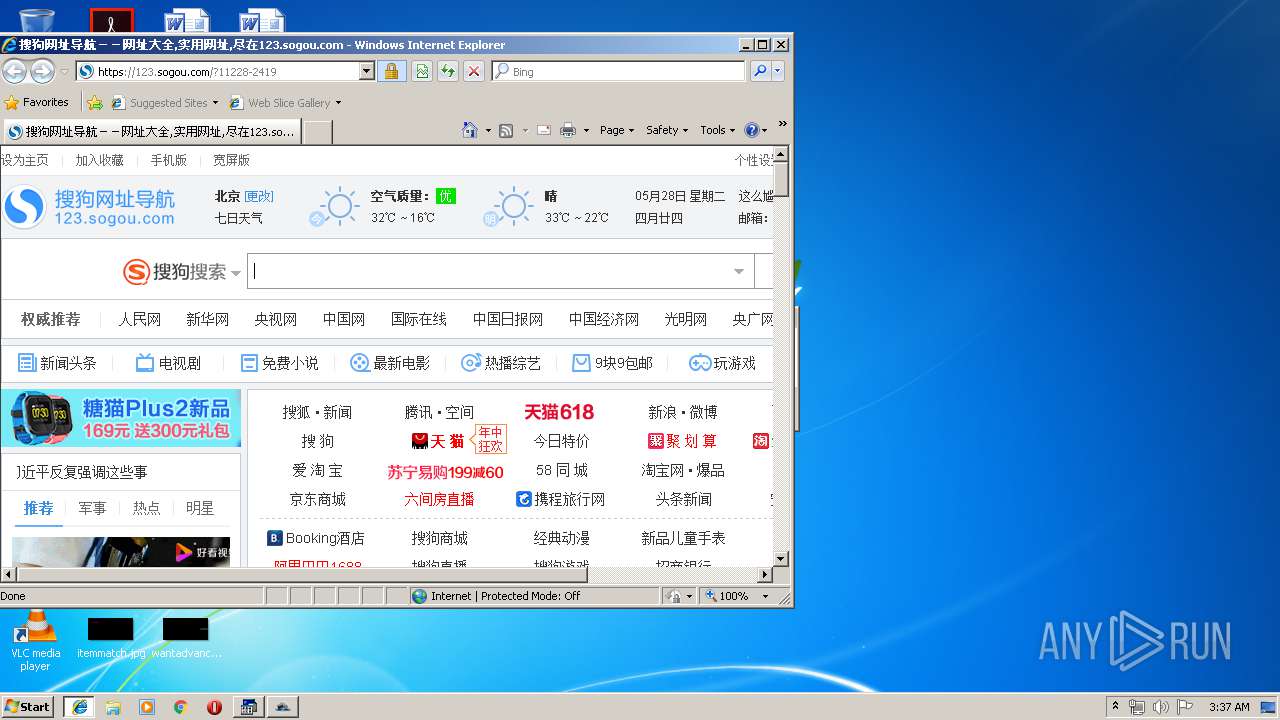Launch Internet Explorer from the taskbar

point(79,707)
